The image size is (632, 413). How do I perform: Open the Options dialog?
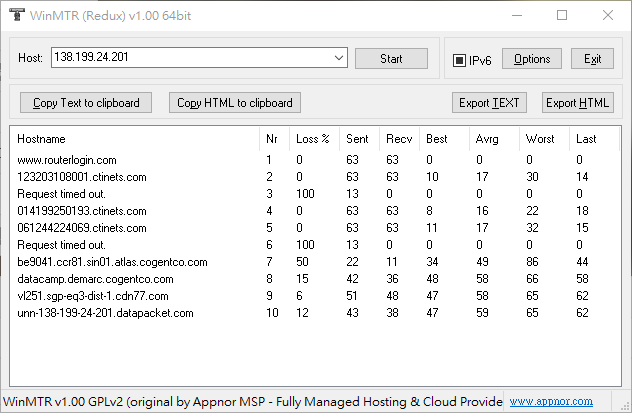(x=531, y=60)
